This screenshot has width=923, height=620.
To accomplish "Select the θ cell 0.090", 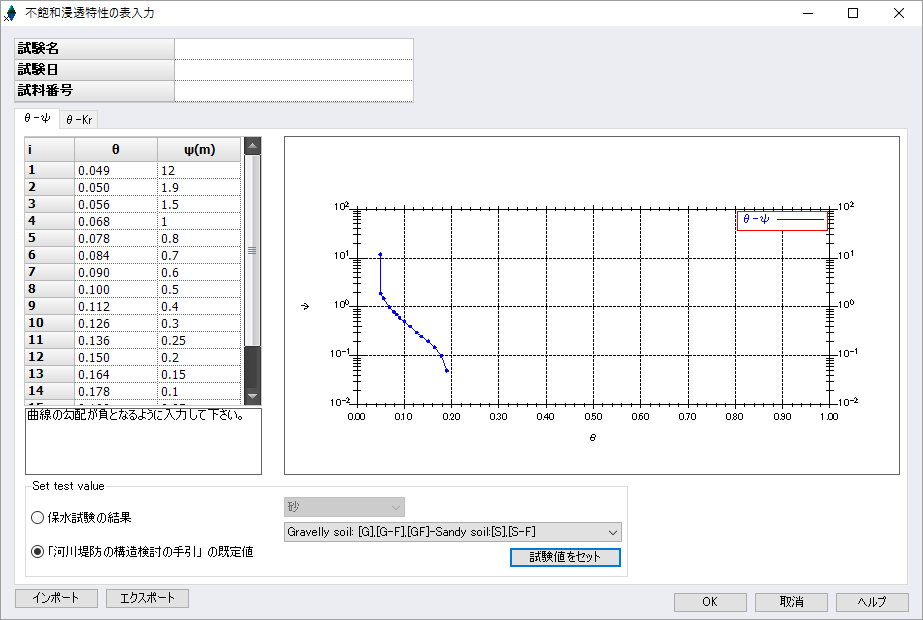I will 116,273.
